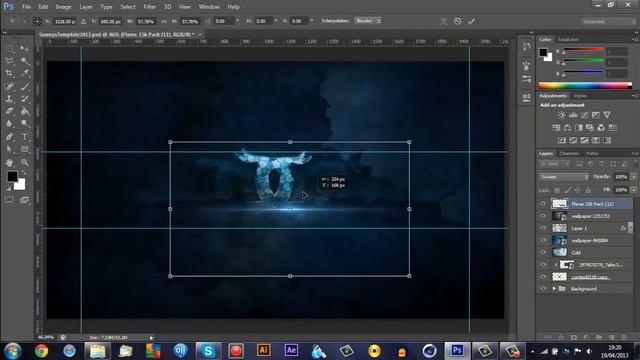
Task: Switch to the Paths tab
Action: [x=592, y=153]
